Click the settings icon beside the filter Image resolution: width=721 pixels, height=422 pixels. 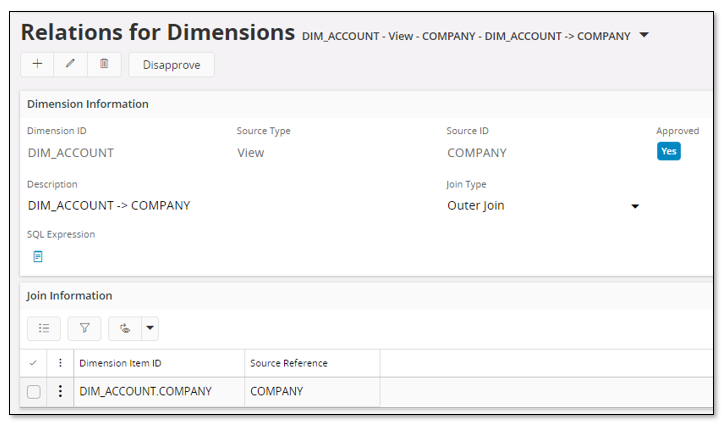[x=124, y=328]
